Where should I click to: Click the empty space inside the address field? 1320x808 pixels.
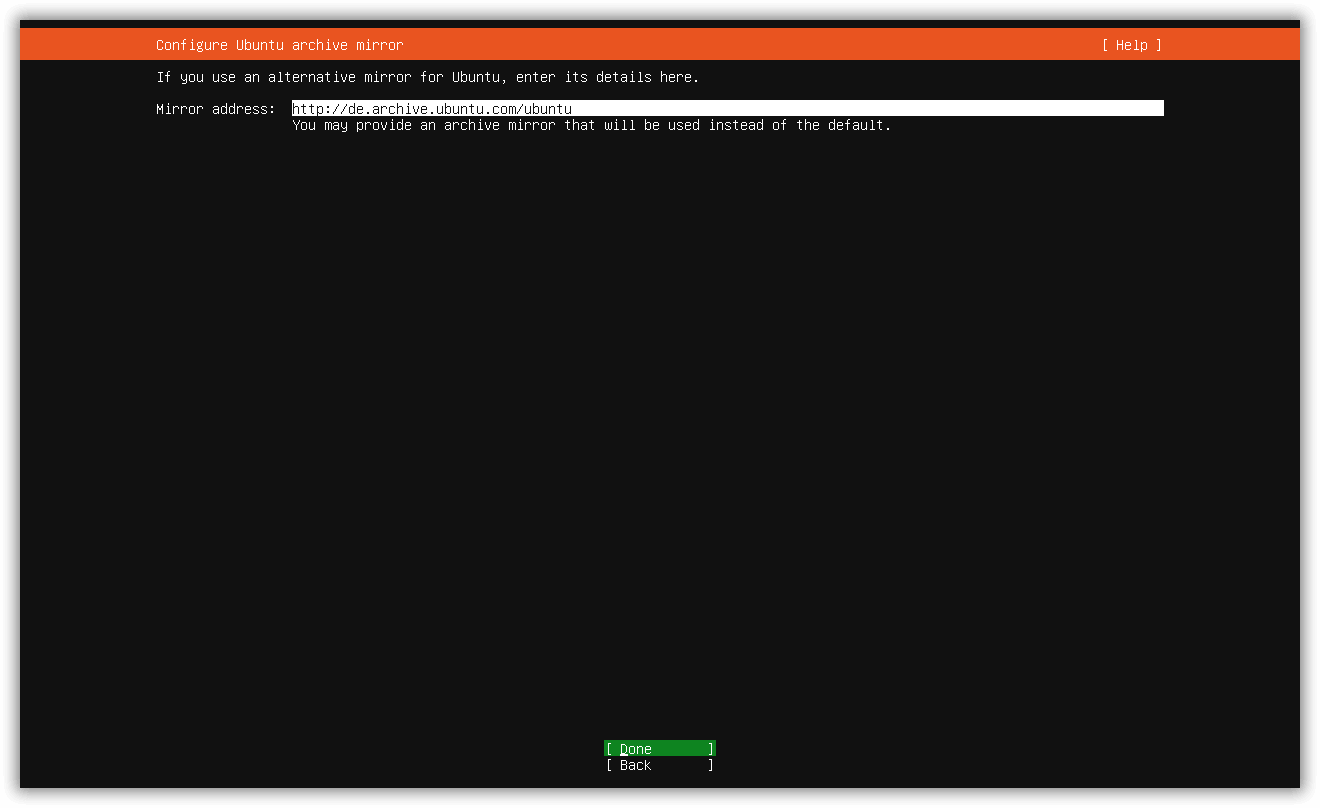(868, 108)
